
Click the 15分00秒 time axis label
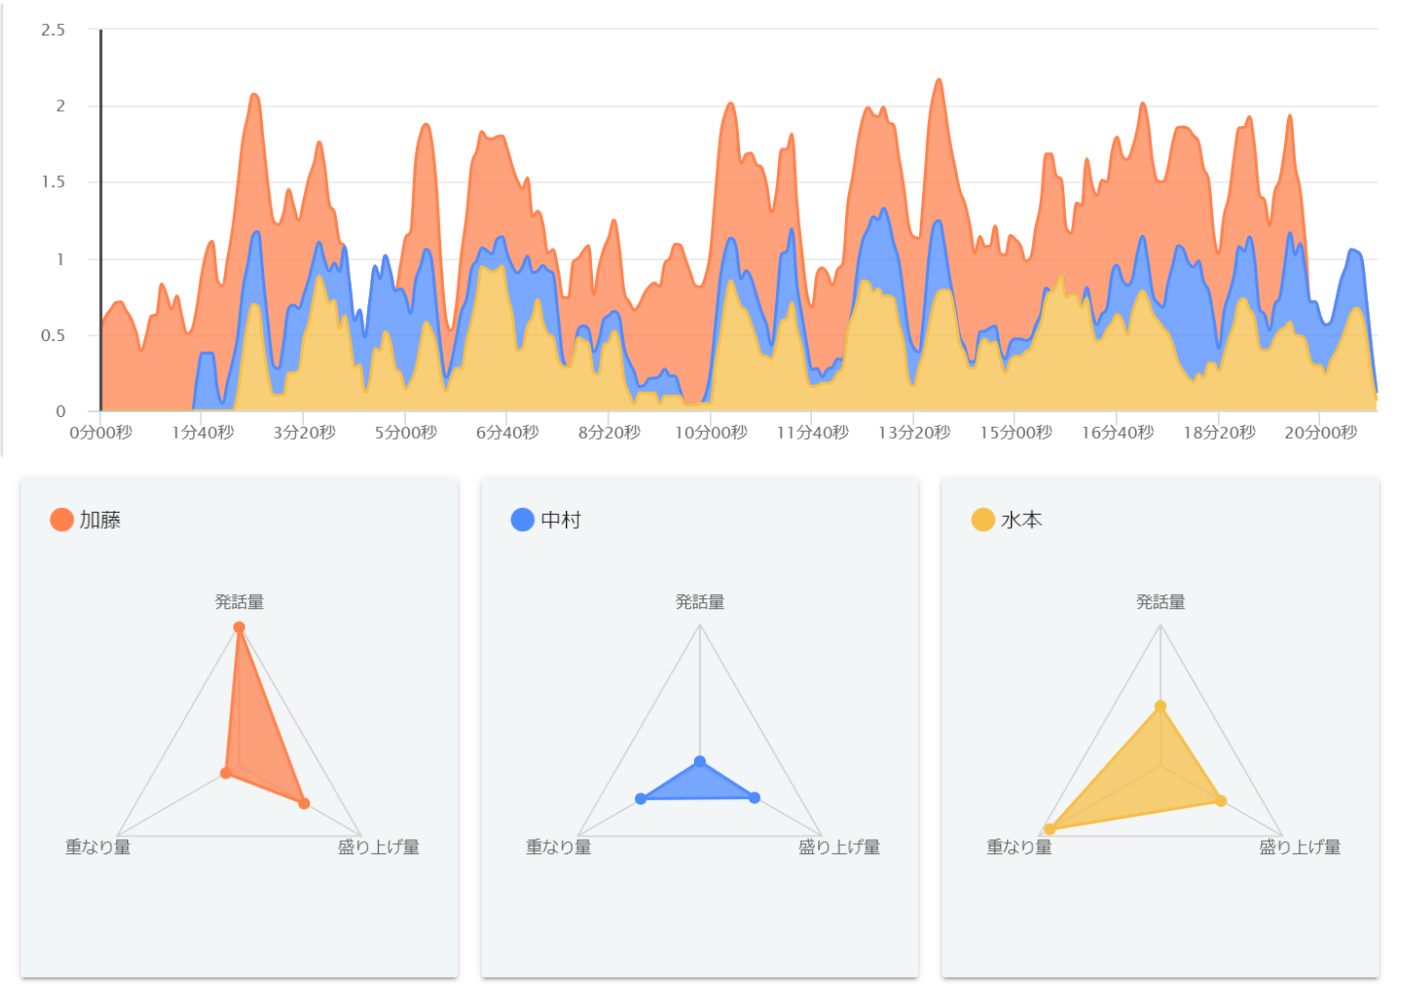coord(1016,433)
